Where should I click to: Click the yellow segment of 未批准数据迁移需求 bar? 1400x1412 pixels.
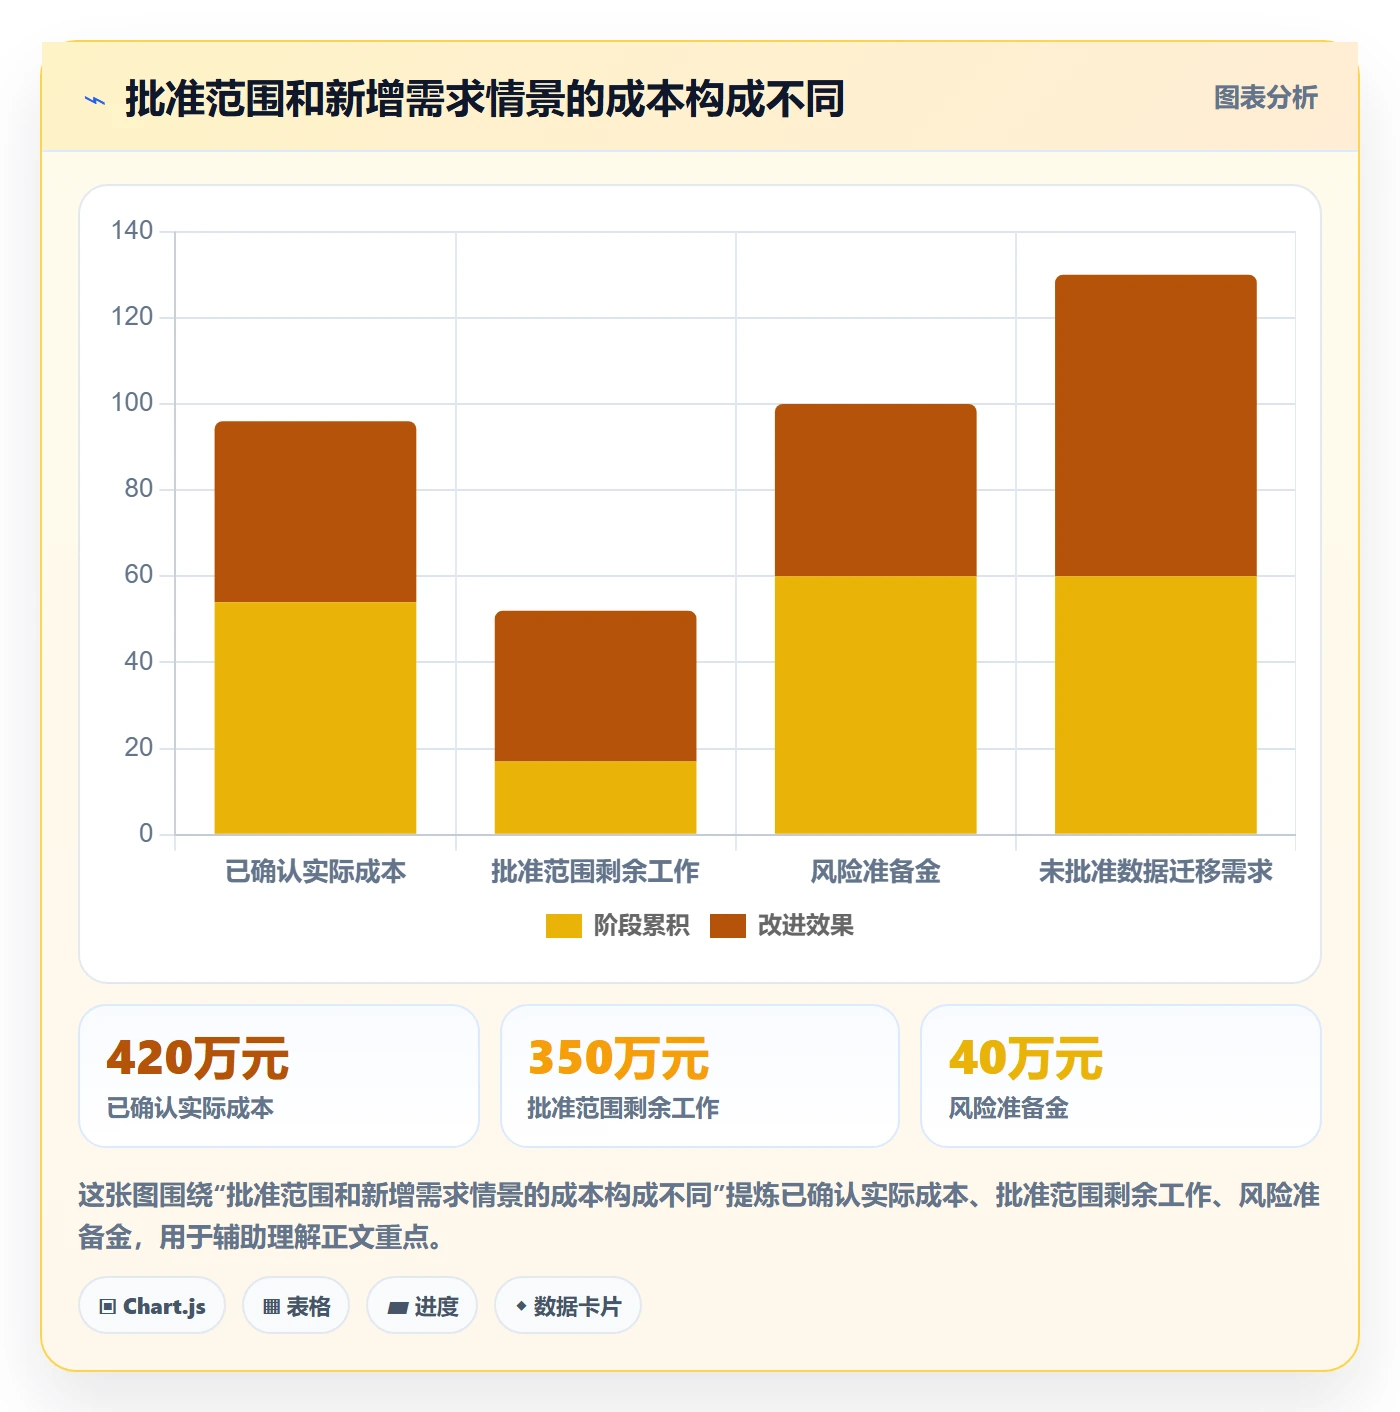tap(1155, 705)
